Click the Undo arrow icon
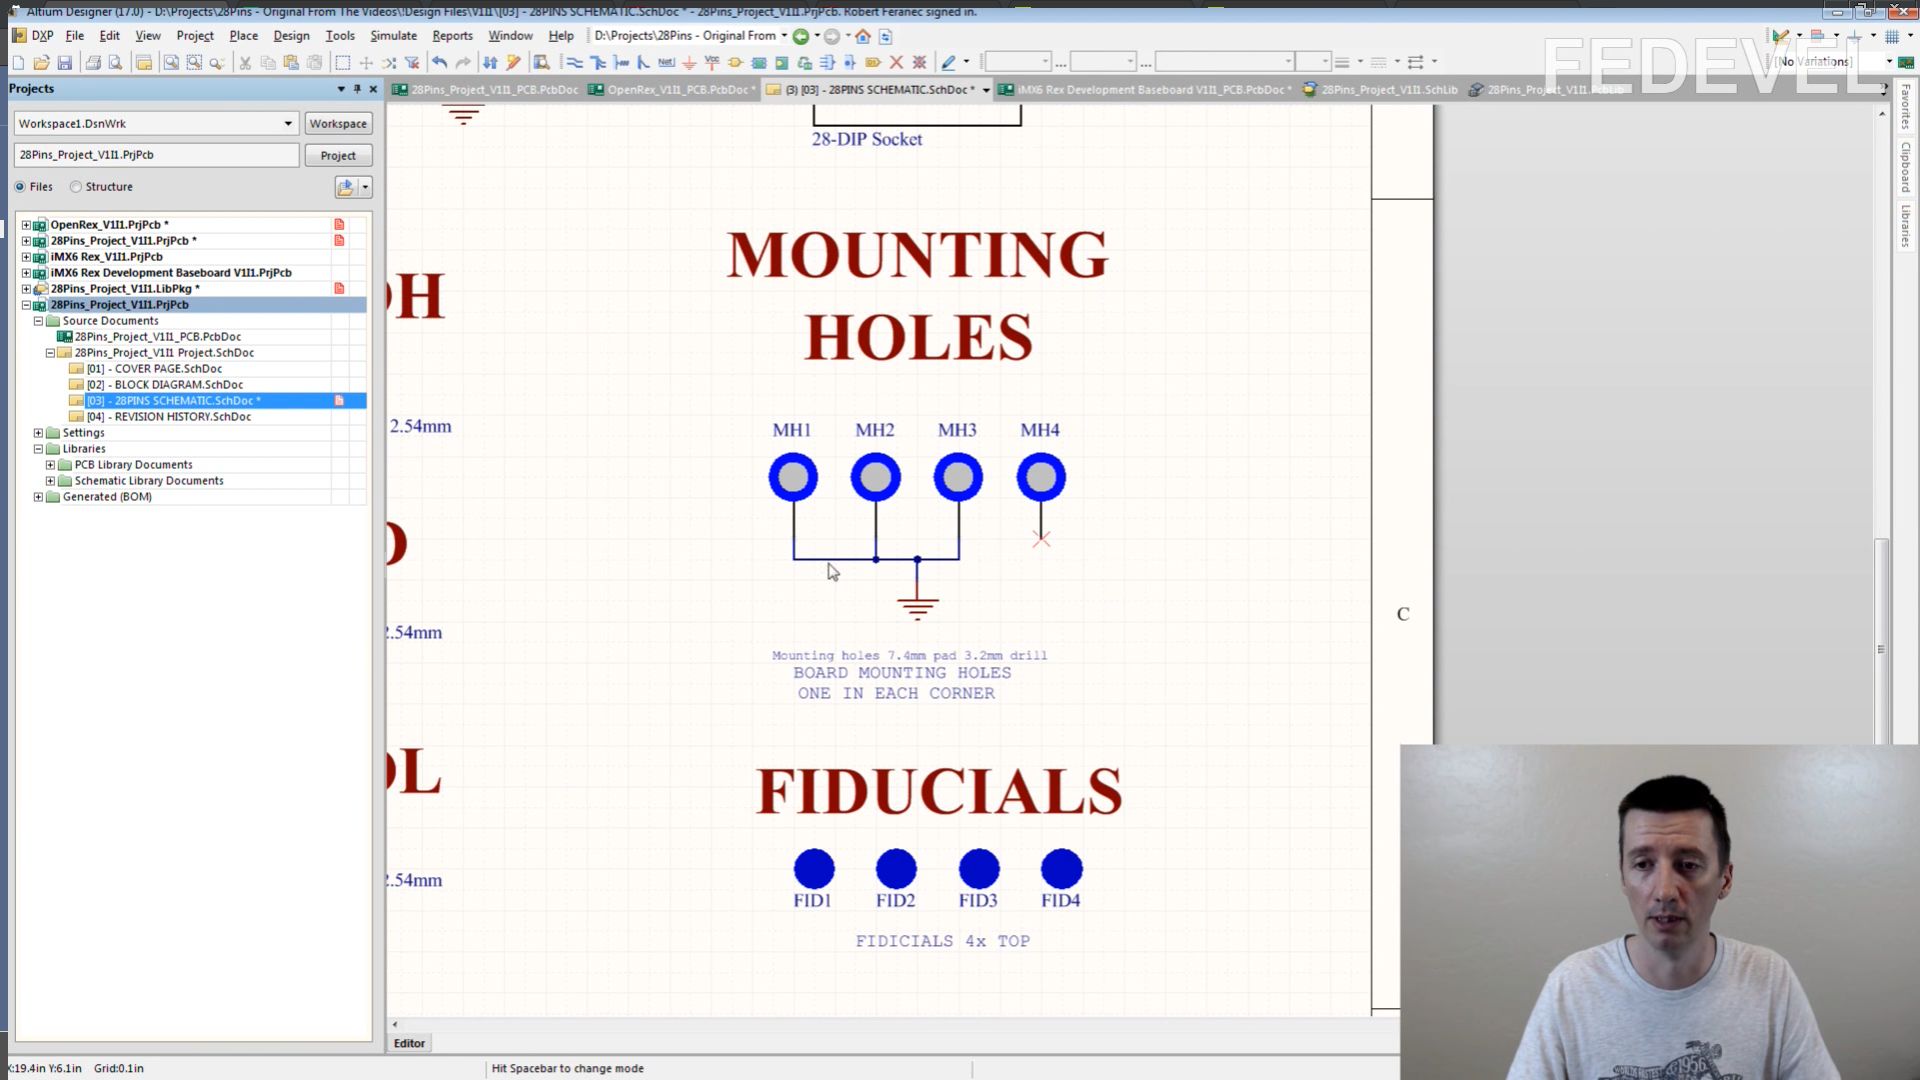The width and height of the screenshot is (1920, 1080). [x=439, y=63]
